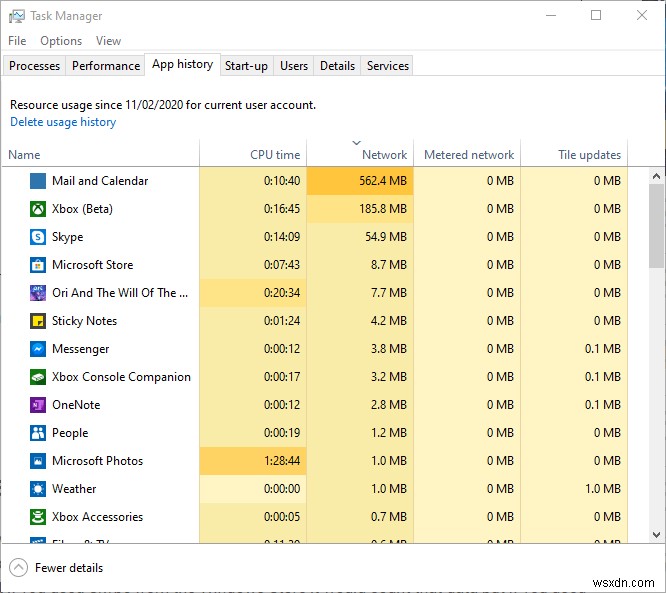The height and width of the screenshot is (593, 666).
Task: Click the Fewer details label
Action: pos(69,568)
